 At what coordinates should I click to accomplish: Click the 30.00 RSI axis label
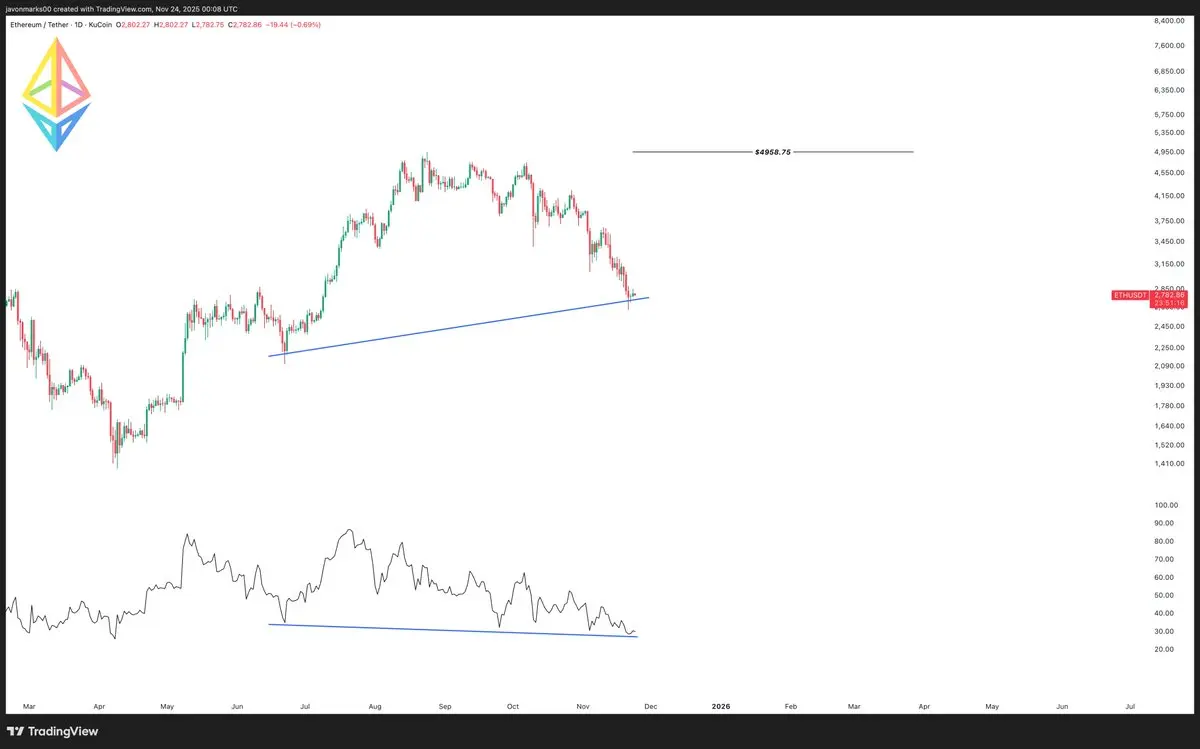click(1164, 631)
